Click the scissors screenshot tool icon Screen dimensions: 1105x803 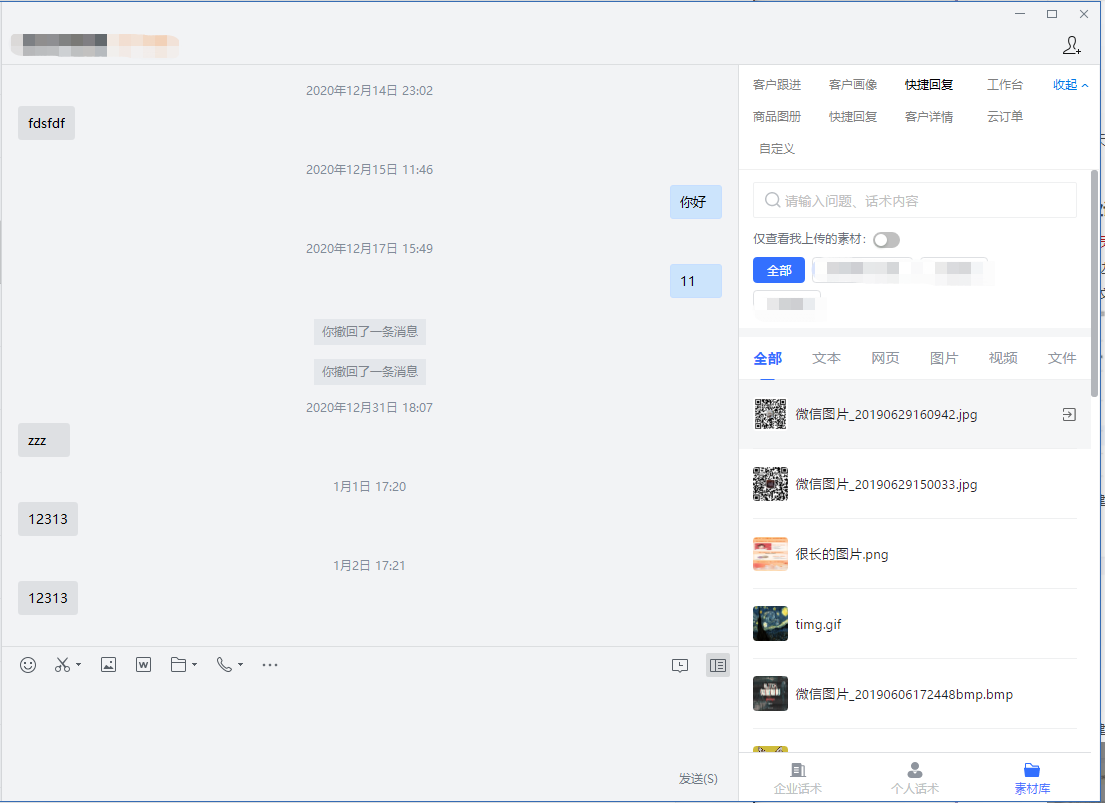[62, 665]
